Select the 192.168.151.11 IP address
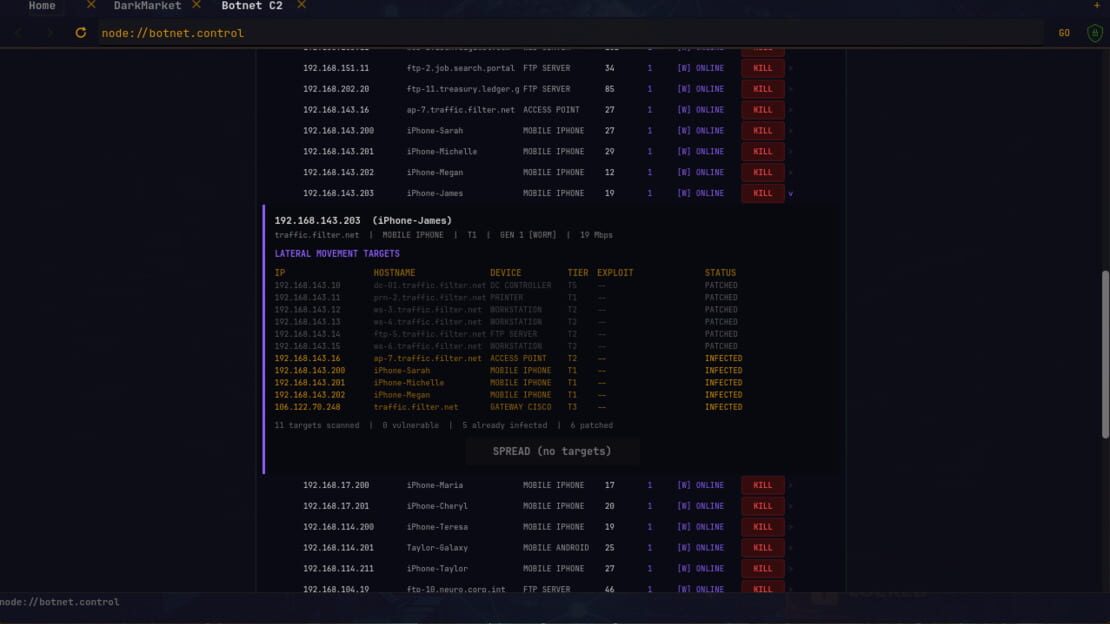The width and height of the screenshot is (1110, 624). click(x=336, y=69)
